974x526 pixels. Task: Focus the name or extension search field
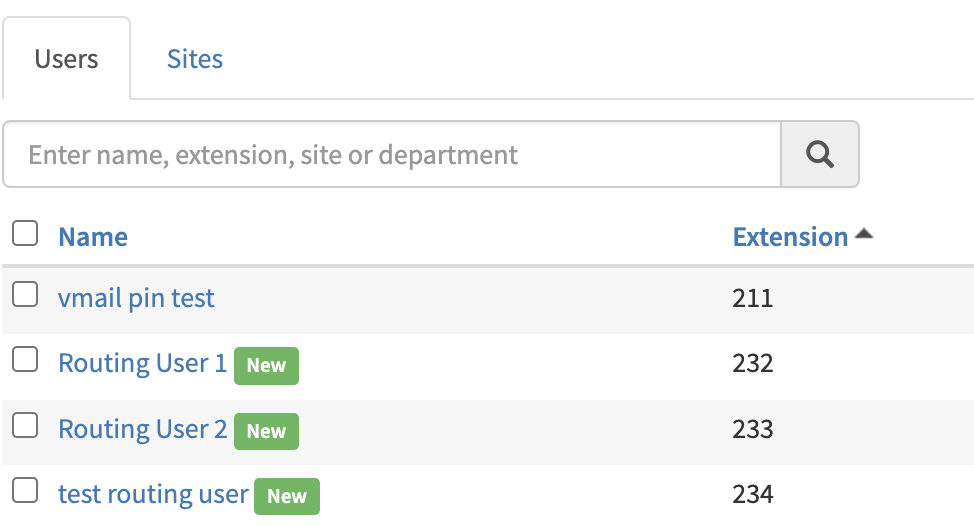[392, 155]
